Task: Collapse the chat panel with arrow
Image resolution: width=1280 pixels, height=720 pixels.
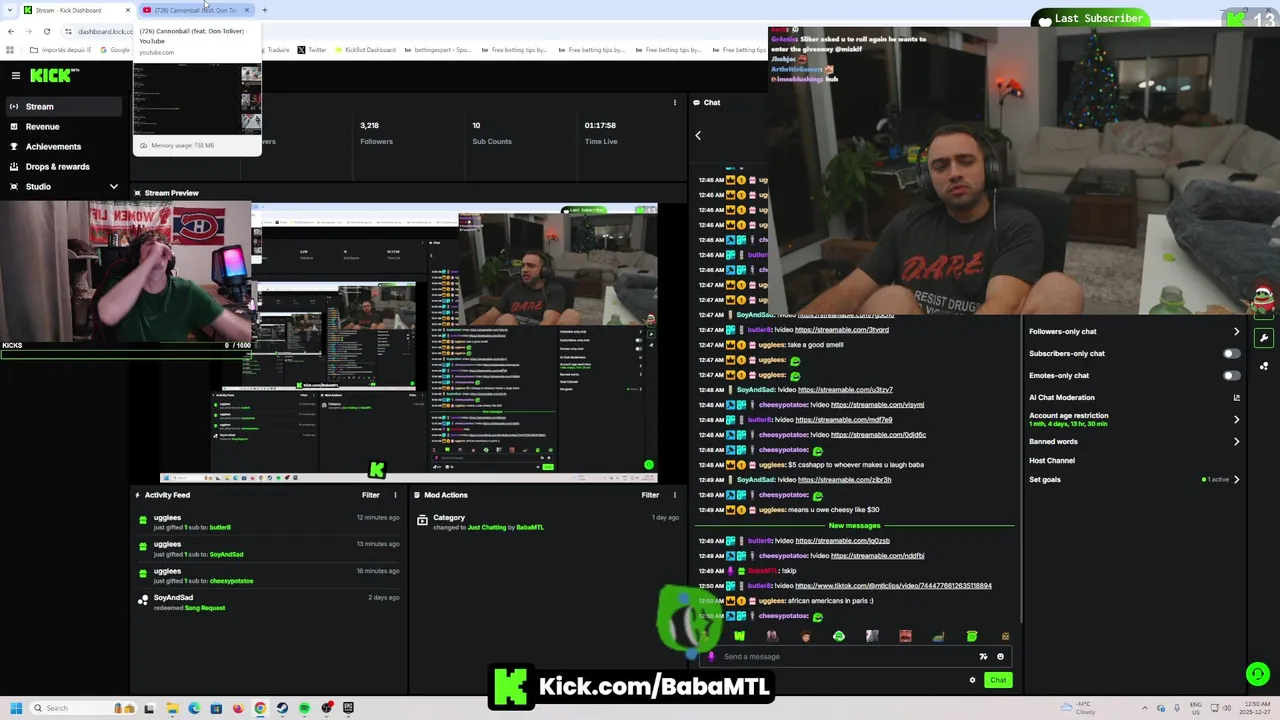Action: [698, 135]
